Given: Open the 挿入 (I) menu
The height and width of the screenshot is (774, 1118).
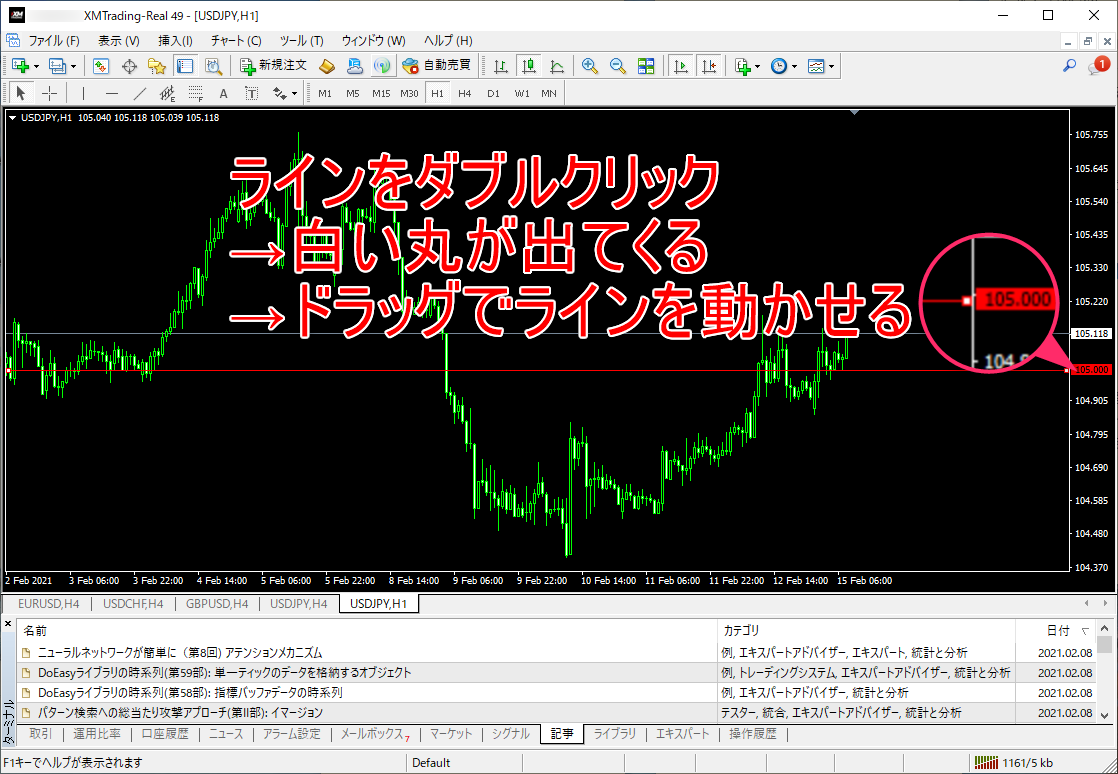Looking at the screenshot, I should (x=175, y=41).
